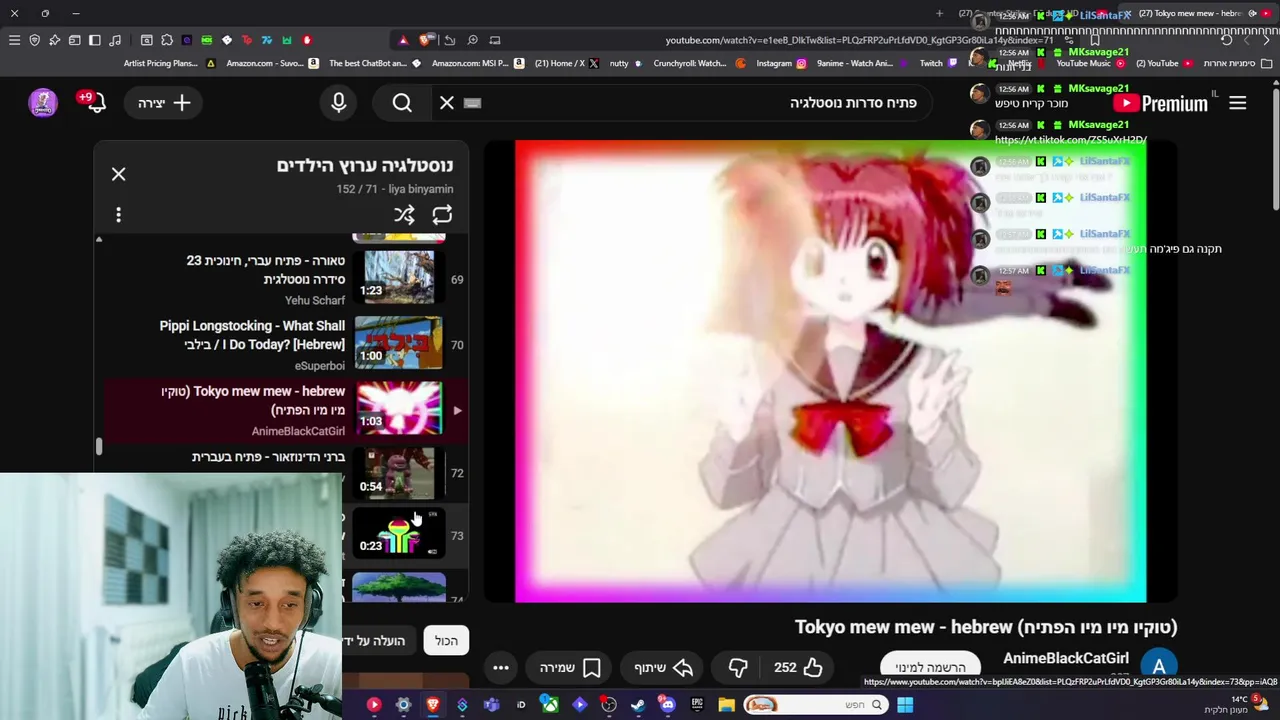Toggle browser sidebar panel icon
This screenshot has height=720, width=1280.
pos(94,40)
